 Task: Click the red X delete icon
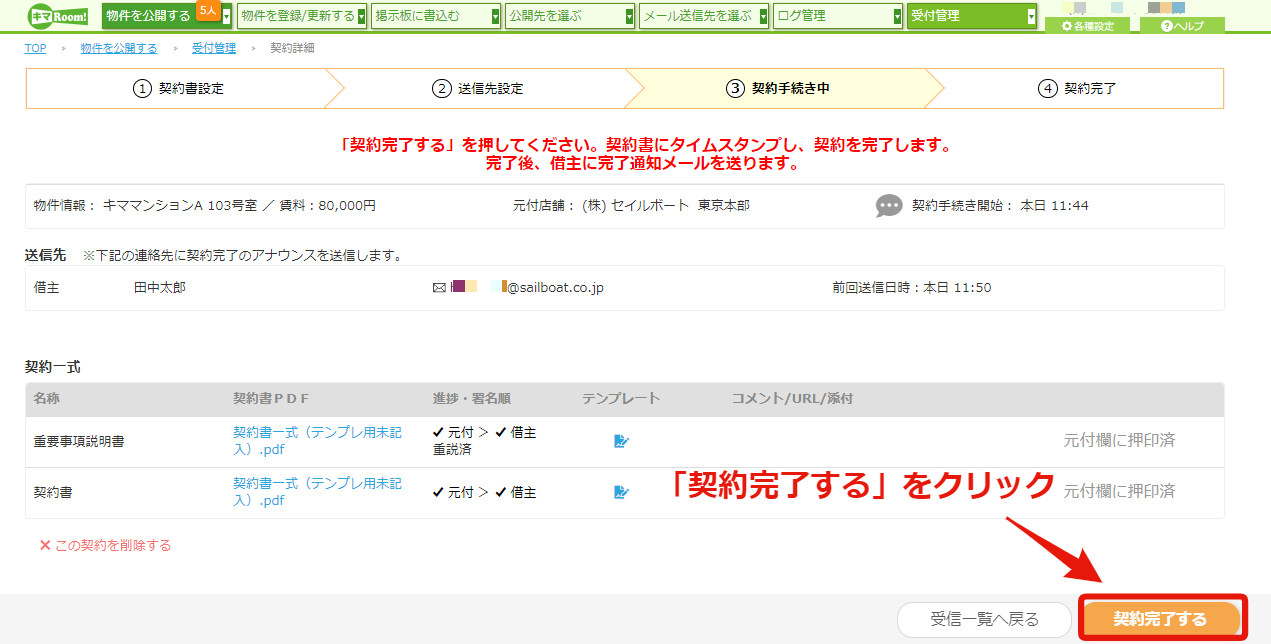(45, 546)
